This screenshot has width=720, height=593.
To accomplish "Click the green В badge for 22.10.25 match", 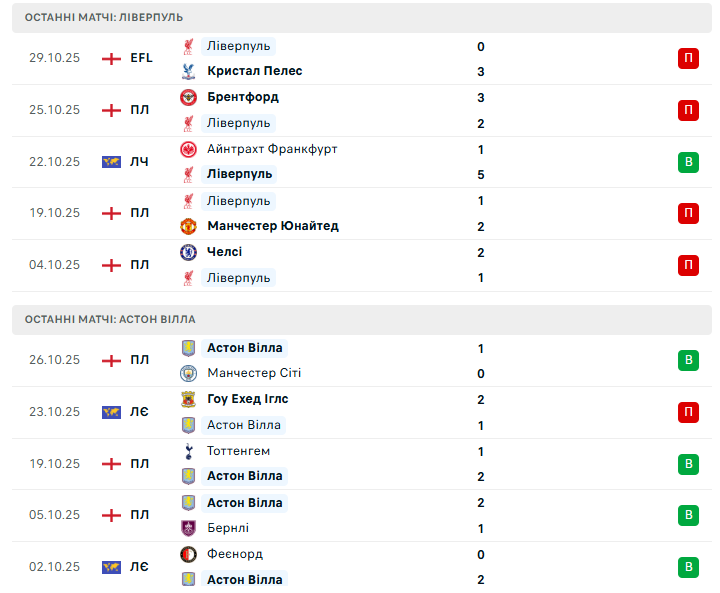I will 687,161.
